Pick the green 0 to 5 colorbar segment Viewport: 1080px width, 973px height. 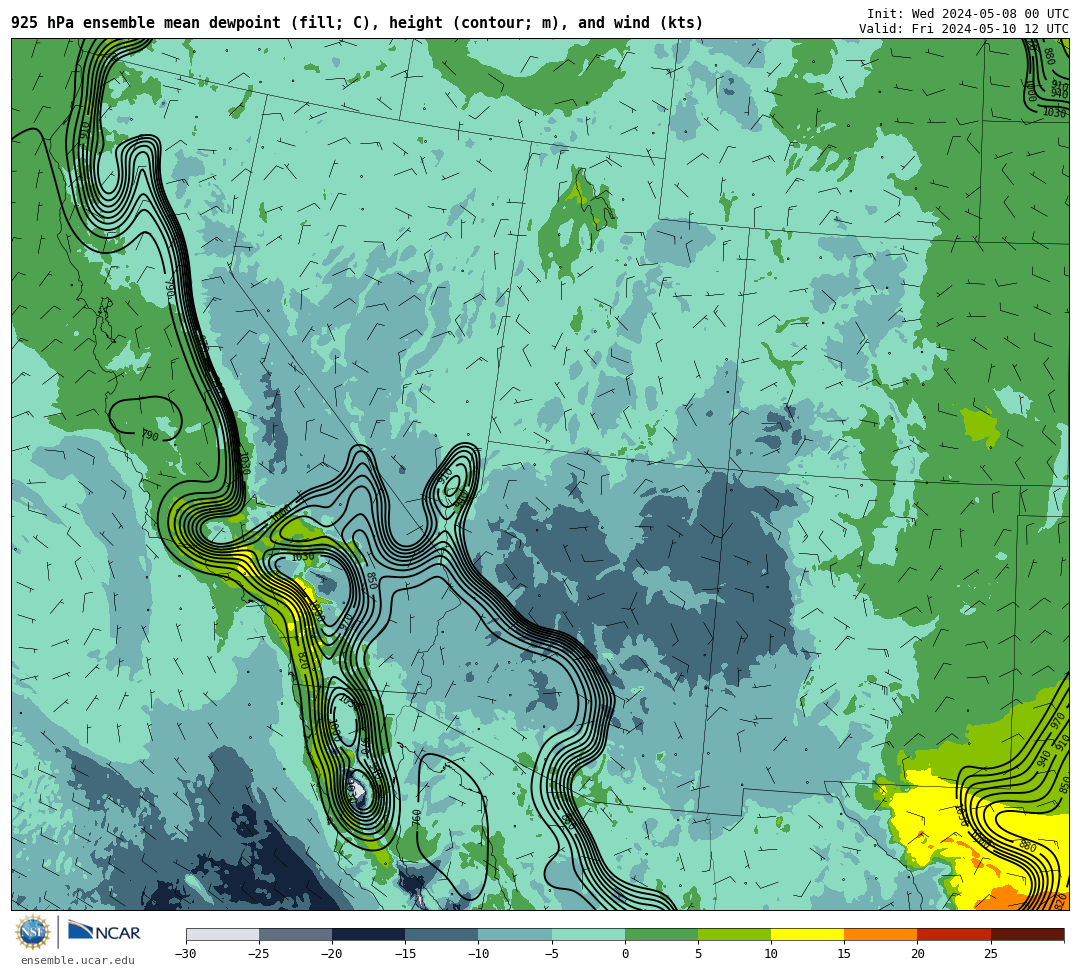coord(661,934)
